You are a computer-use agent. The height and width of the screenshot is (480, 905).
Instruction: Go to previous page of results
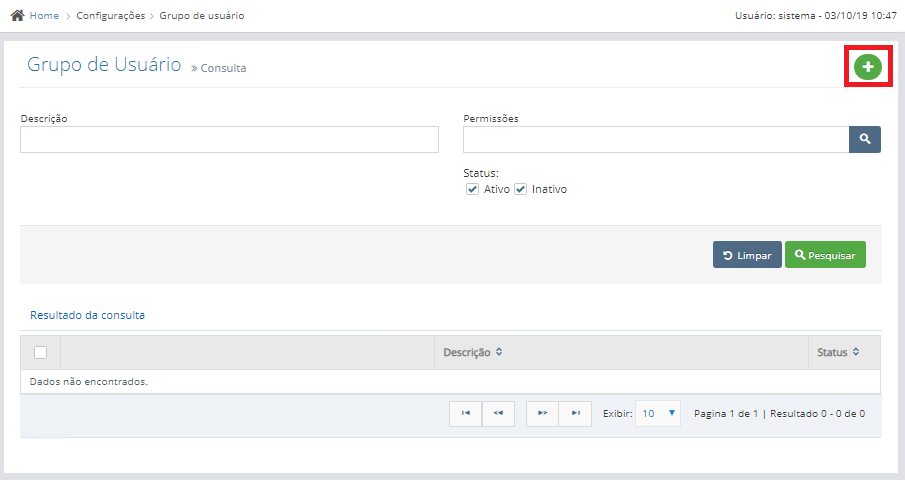click(x=498, y=414)
